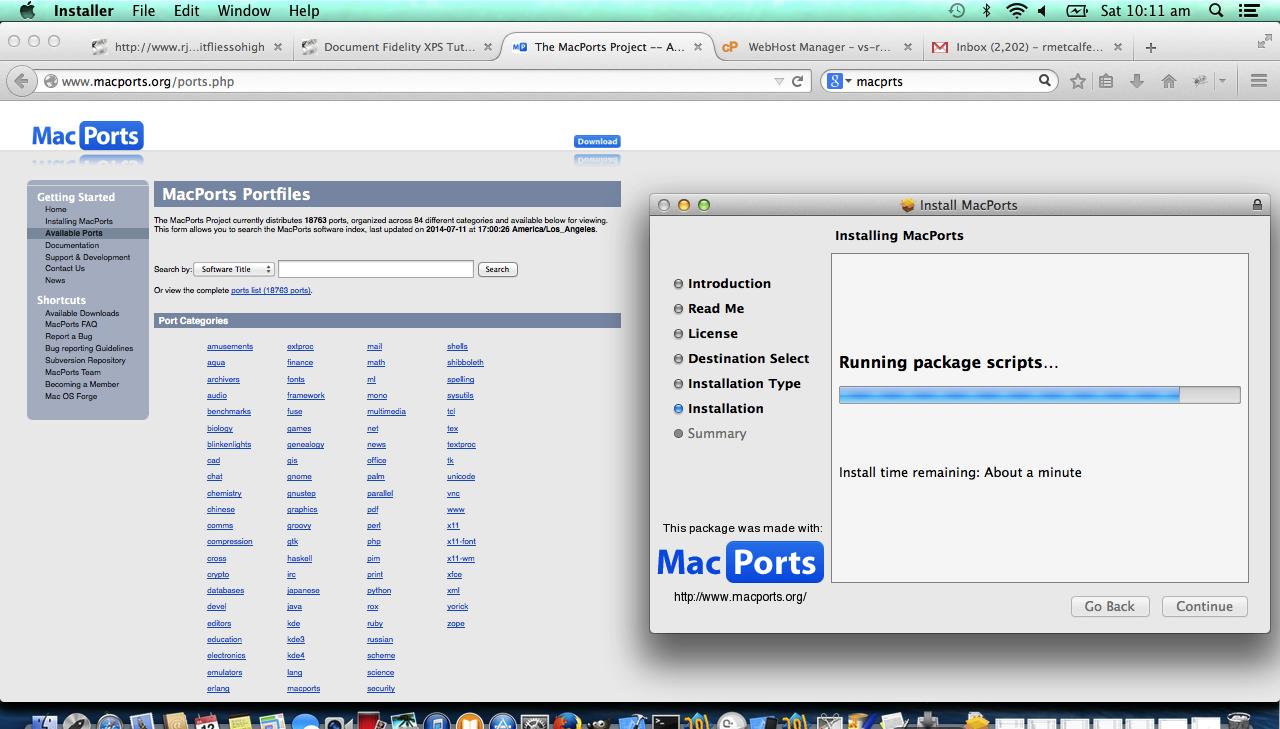Click the toolbar icon left of the small dropdown arrow
1280x729 pixels.
click(1199, 81)
